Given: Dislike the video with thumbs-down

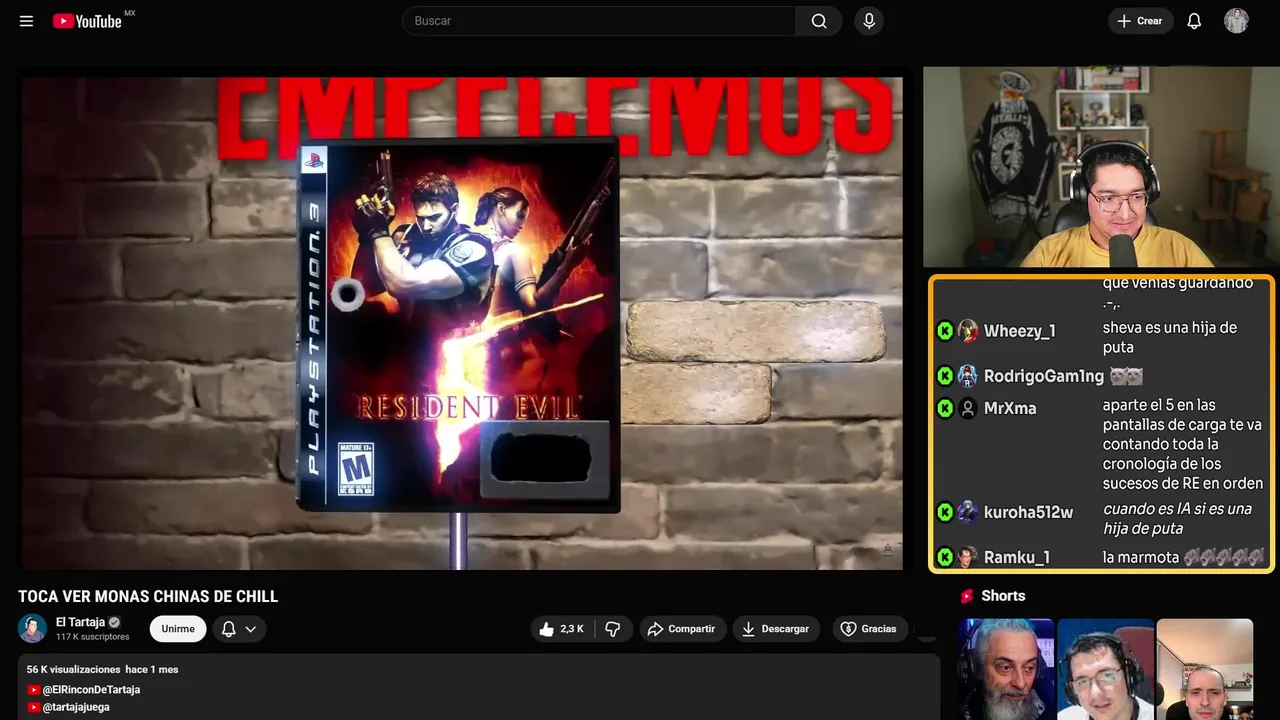Looking at the screenshot, I should coord(613,629).
